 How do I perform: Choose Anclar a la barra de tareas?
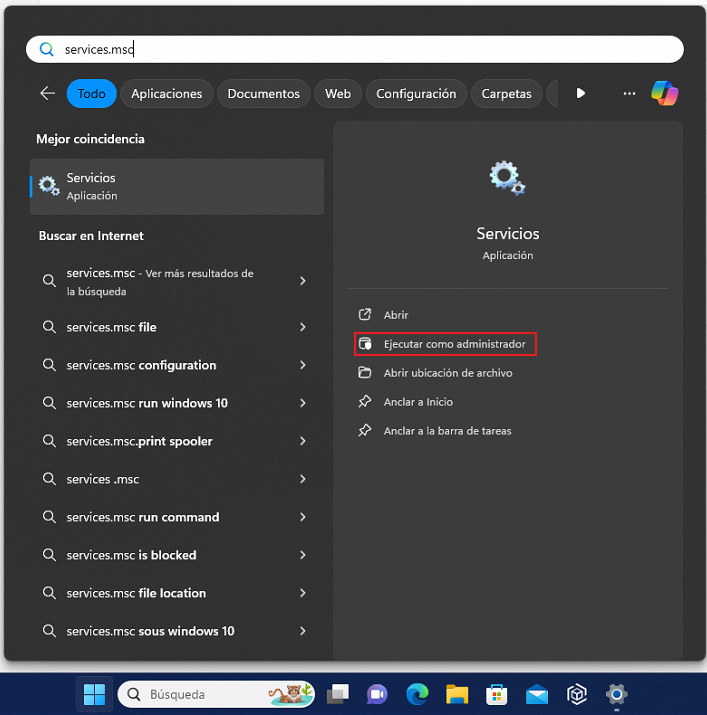tap(446, 430)
